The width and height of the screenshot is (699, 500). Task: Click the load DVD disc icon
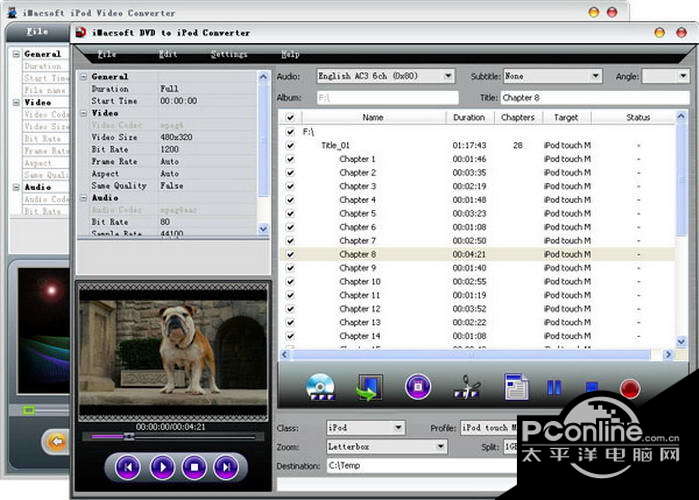pyautogui.click(x=322, y=386)
